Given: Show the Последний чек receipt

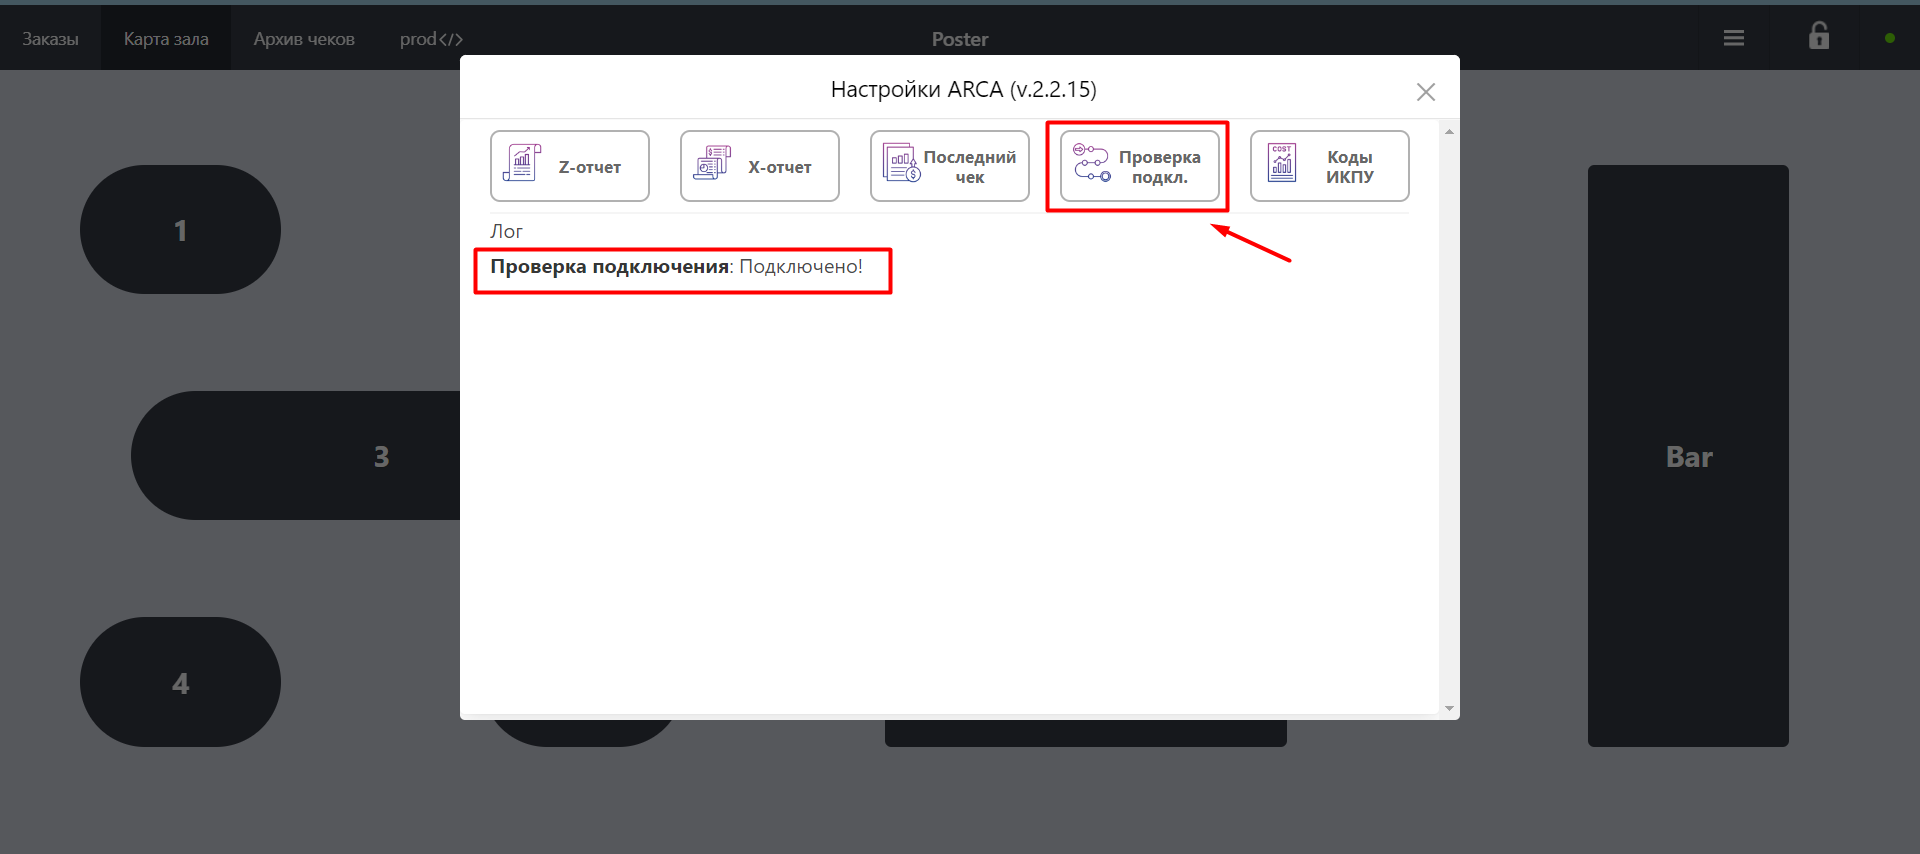Looking at the screenshot, I should point(949,166).
